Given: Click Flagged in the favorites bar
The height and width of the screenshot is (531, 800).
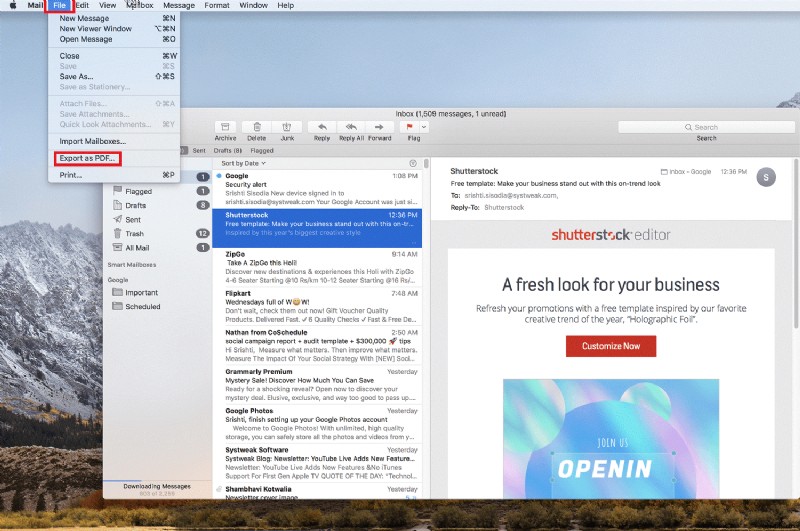Looking at the screenshot, I should 262,150.
